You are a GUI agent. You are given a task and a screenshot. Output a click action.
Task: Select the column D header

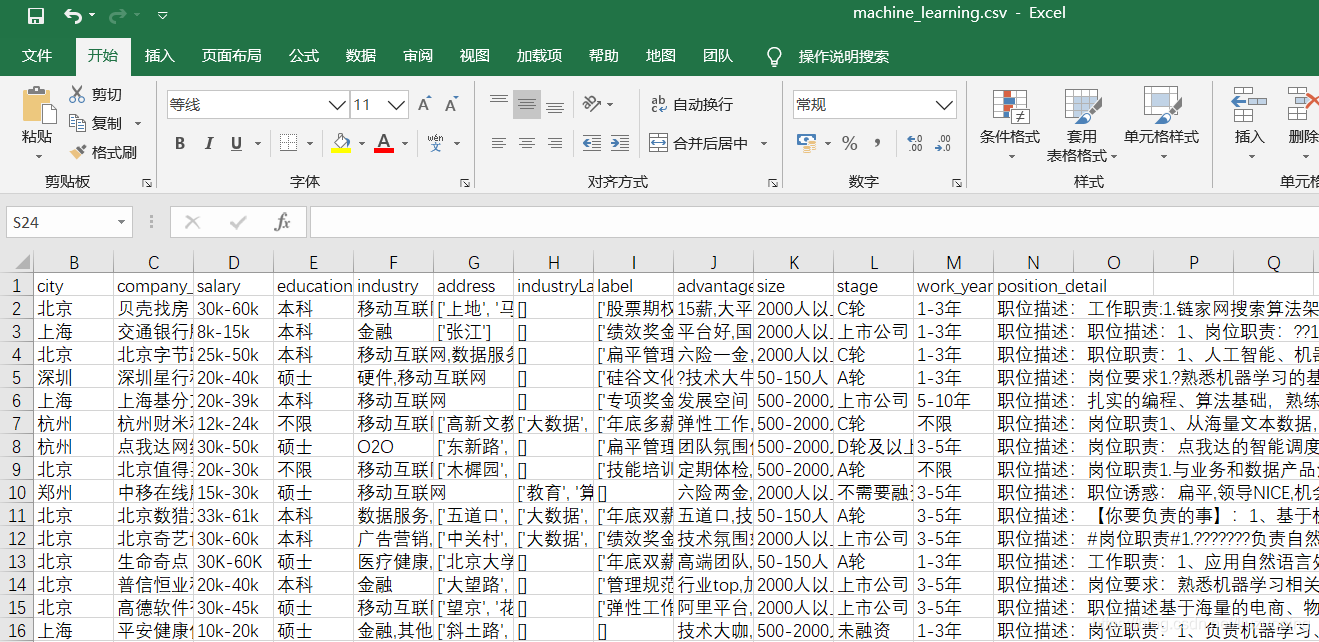pos(233,262)
